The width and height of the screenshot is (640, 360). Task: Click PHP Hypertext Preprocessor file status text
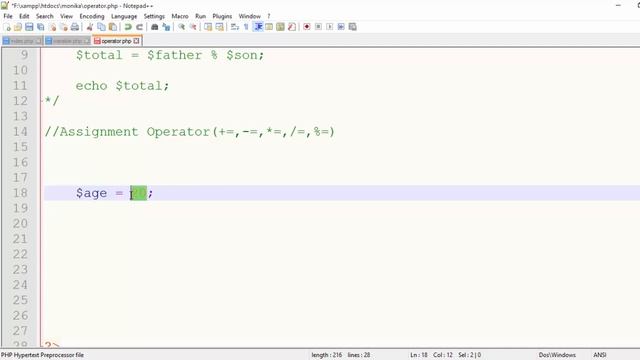(x=42, y=355)
